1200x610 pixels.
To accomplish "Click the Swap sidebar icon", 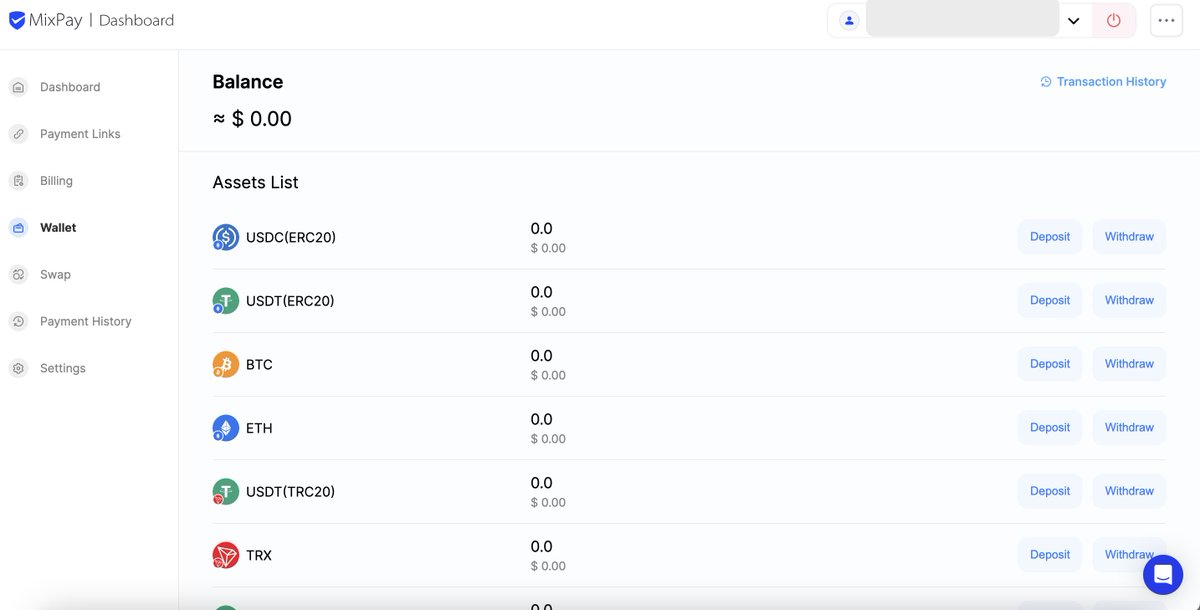I will pyautogui.click(x=18, y=274).
